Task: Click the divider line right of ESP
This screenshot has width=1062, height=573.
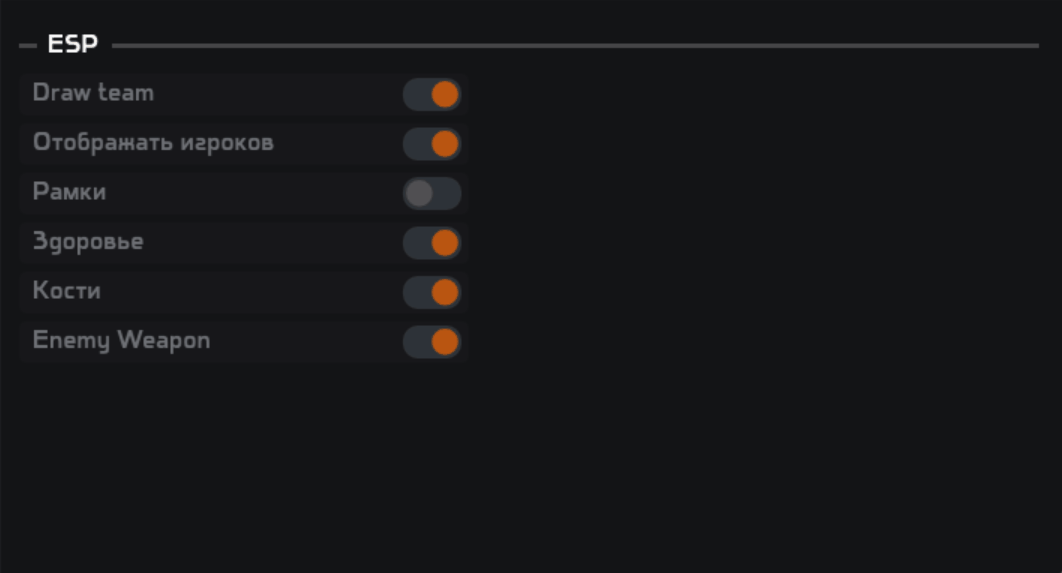Action: 575,46
